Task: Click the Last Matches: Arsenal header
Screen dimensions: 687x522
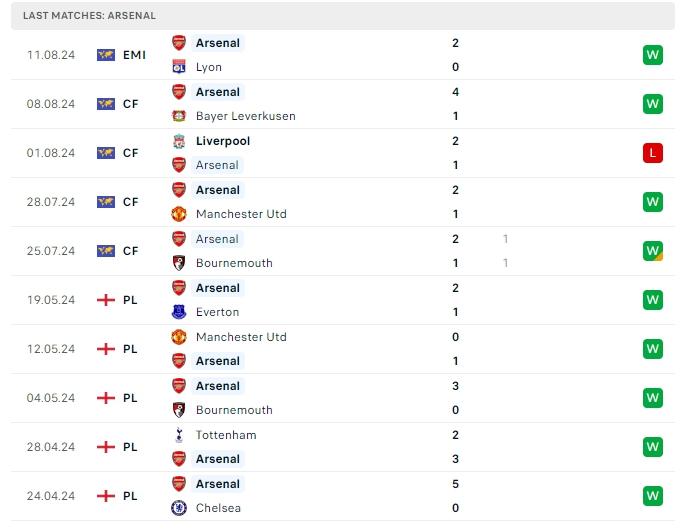Action: 89,16
